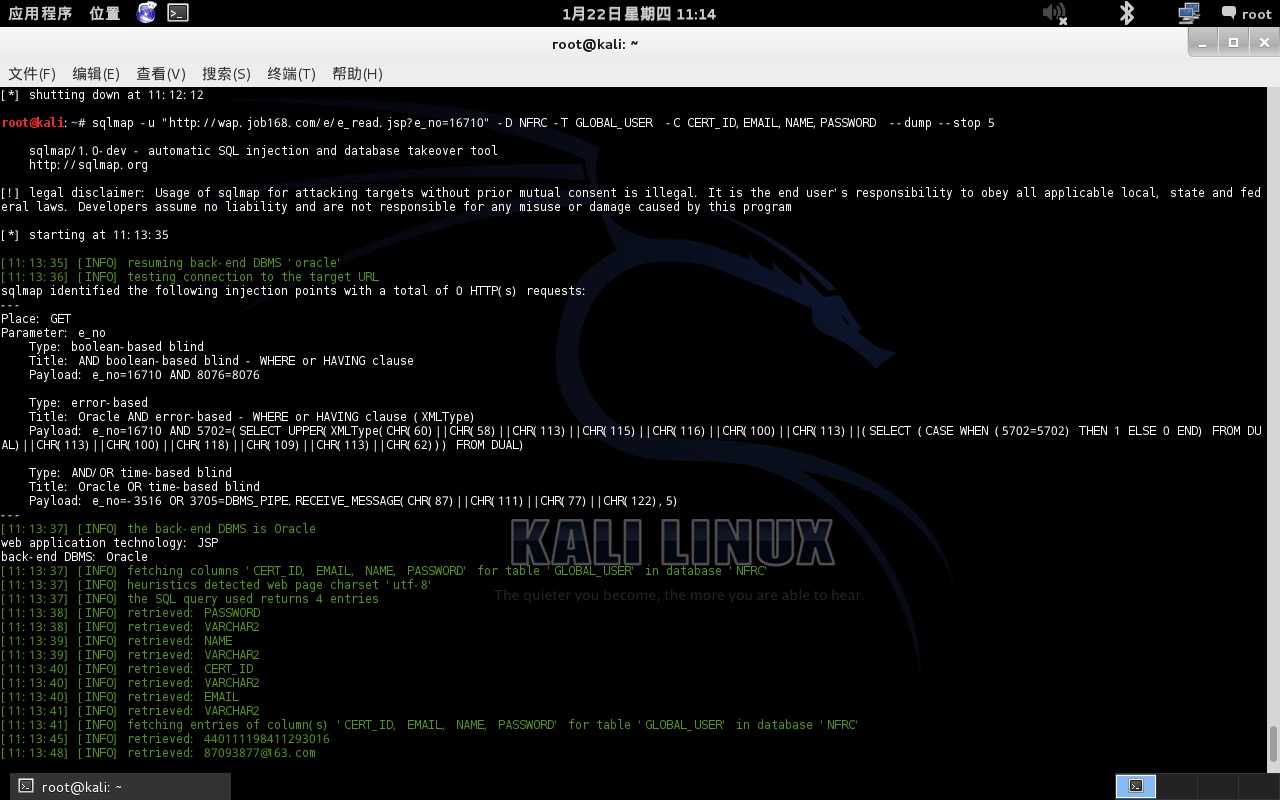This screenshot has height=800, width=1280.
Task: Open the 位置 (Places) menu
Action: [104, 14]
